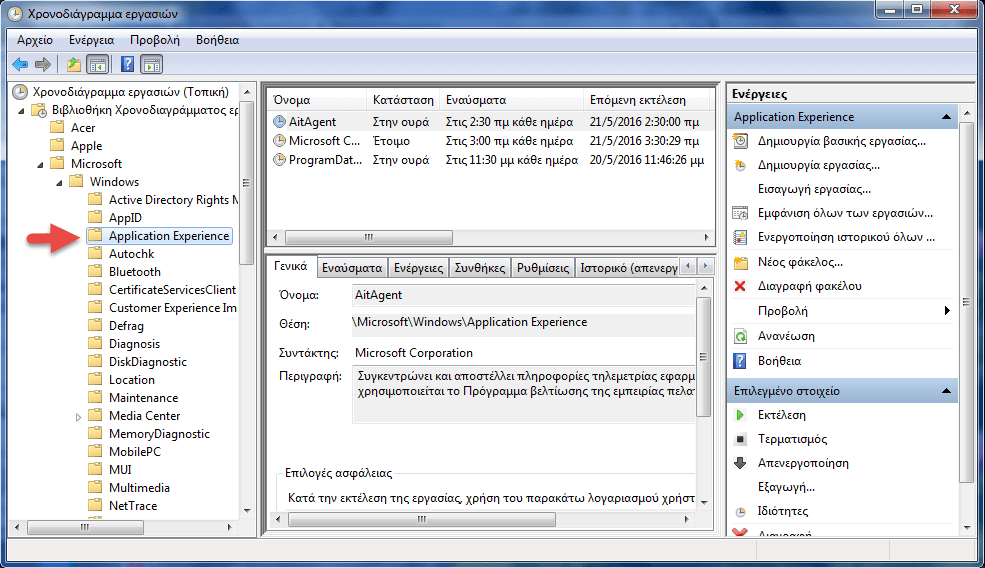Image resolution: width=985 pixels, height=568 pixels.
Task: Click the blue help icon in the toolbar
Action: point(127,65)
